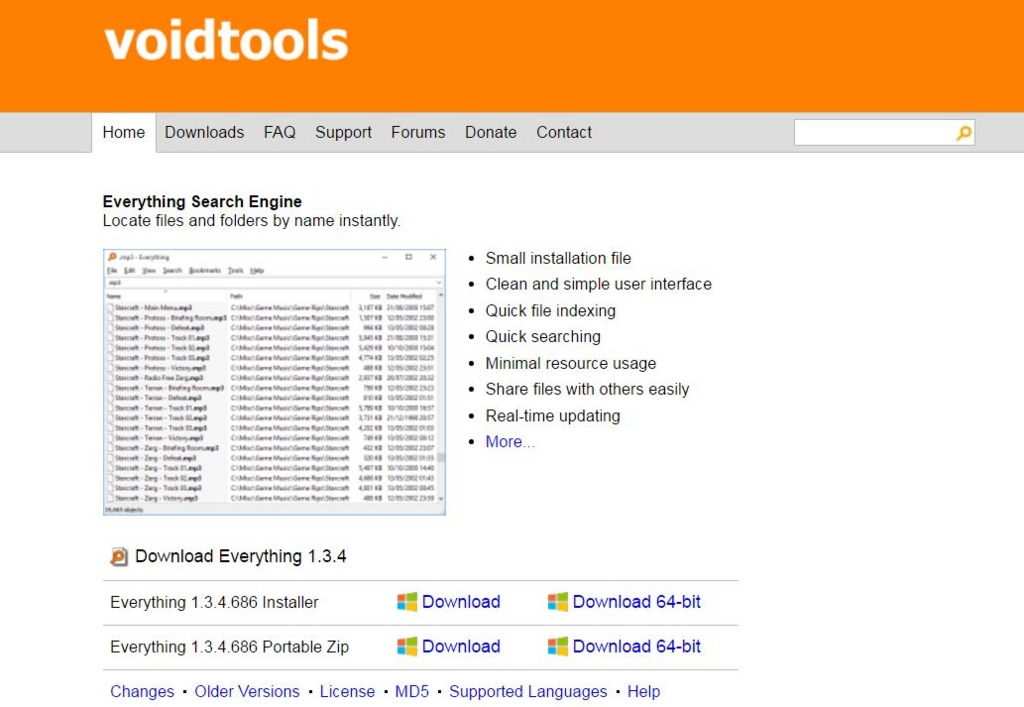Open the Supported Languages link

click(x=528, y=691)
